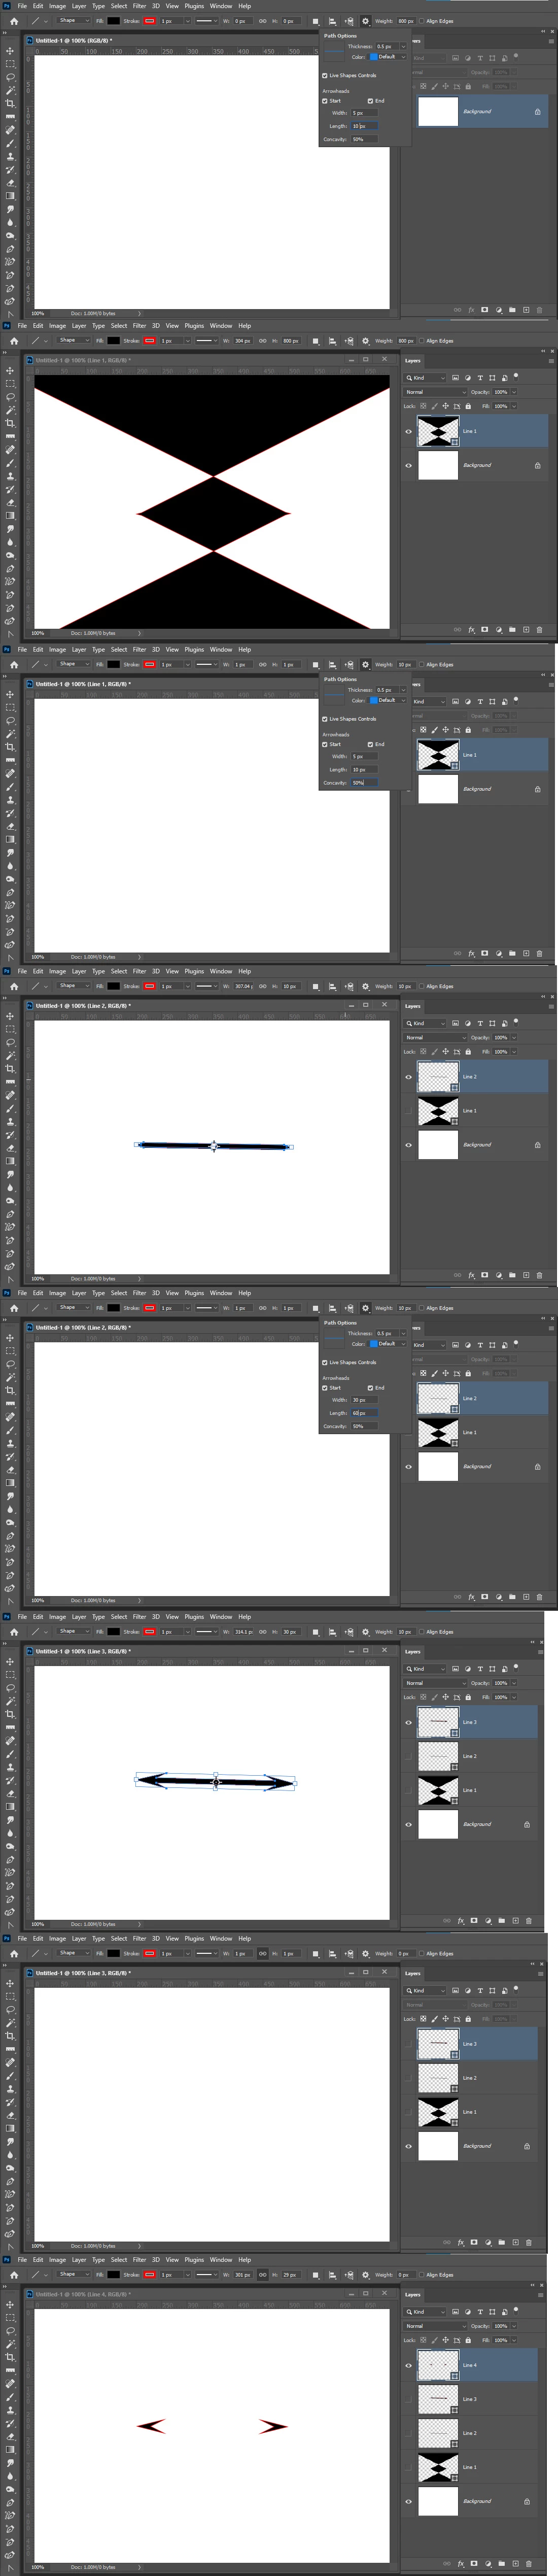Click new group folder icon in bowtie-canvas window

click(x=512, y=630)
